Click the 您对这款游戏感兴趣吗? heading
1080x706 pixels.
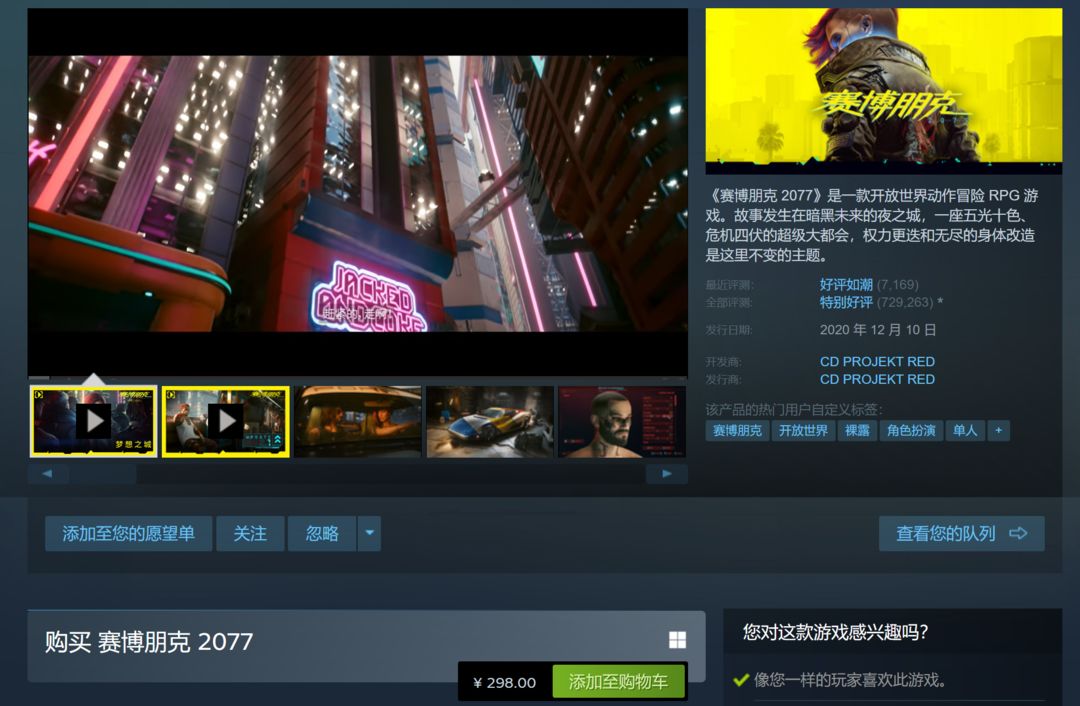[835, 632]
